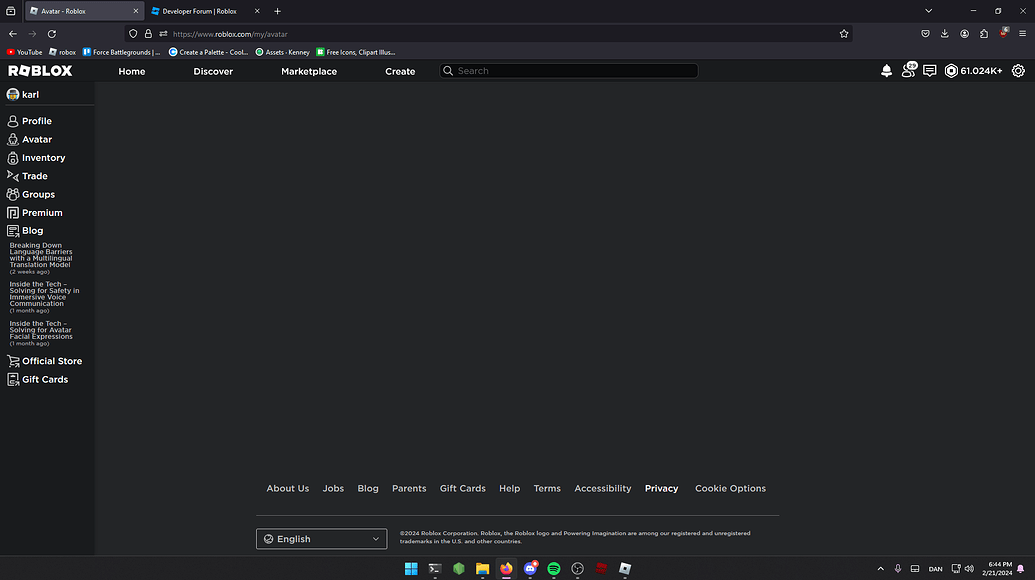1035x580 pixels.
Task: Click the Roblox Search field
Action: click(x=569, y=71)
